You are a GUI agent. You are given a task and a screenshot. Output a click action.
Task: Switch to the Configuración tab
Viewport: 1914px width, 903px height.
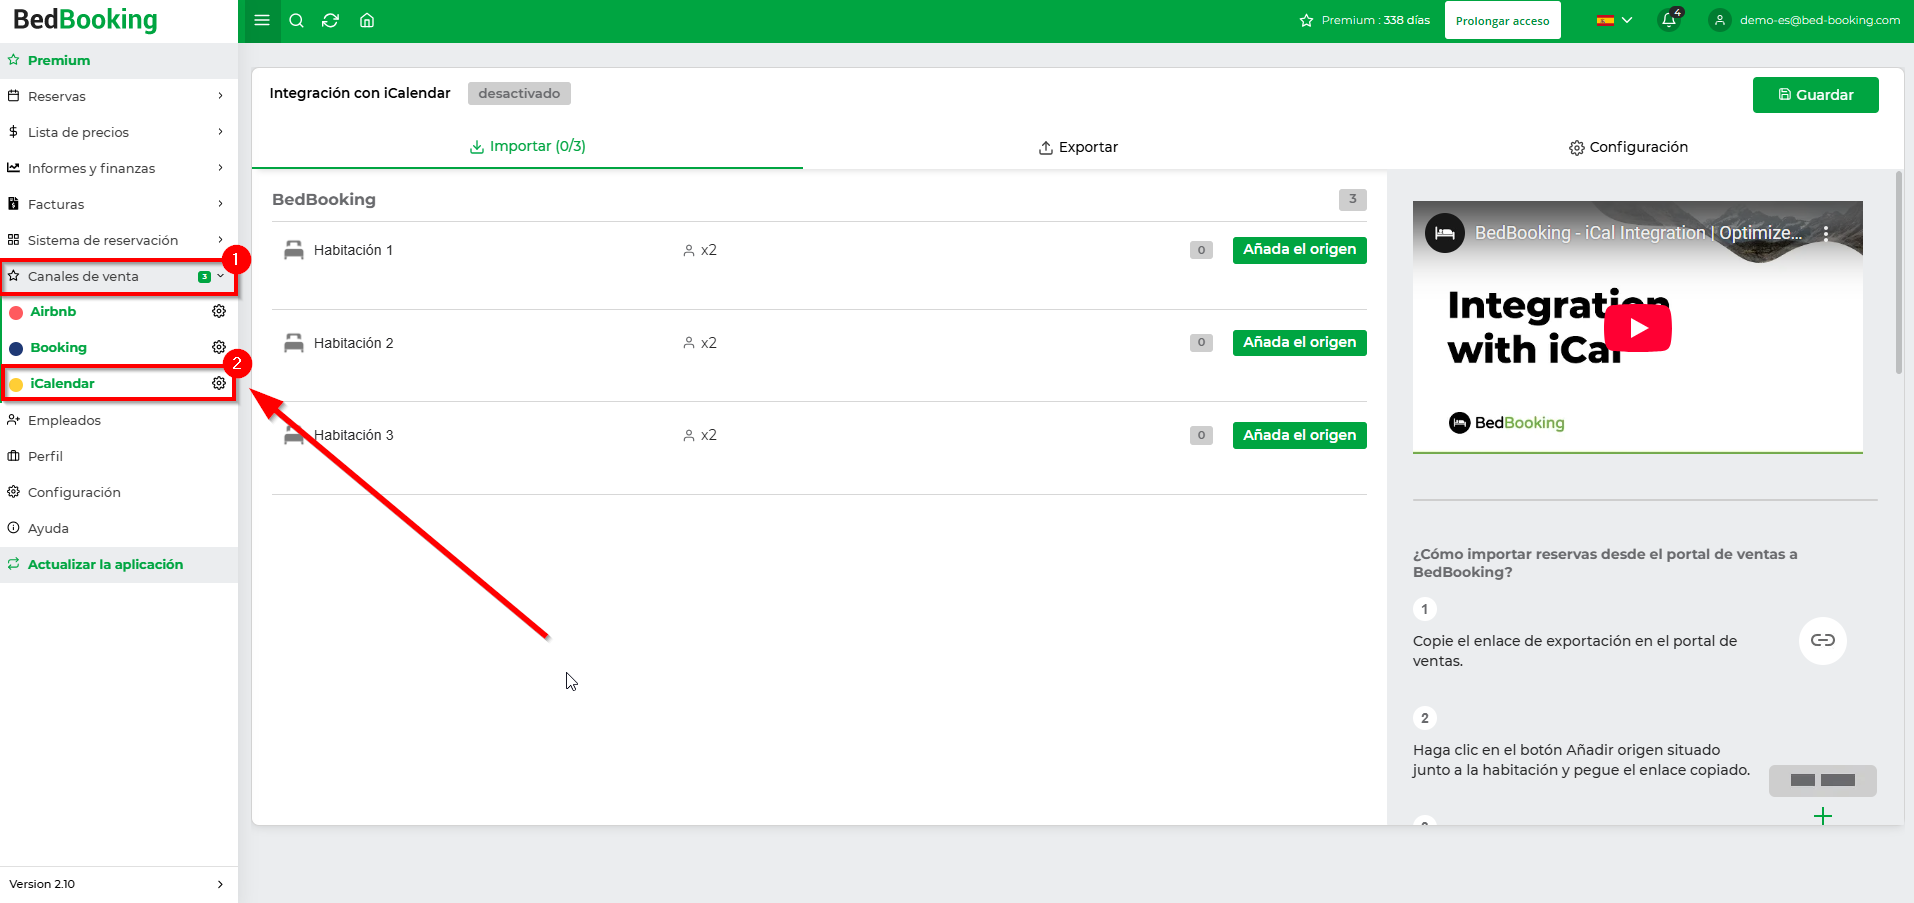coord(1628,147)
